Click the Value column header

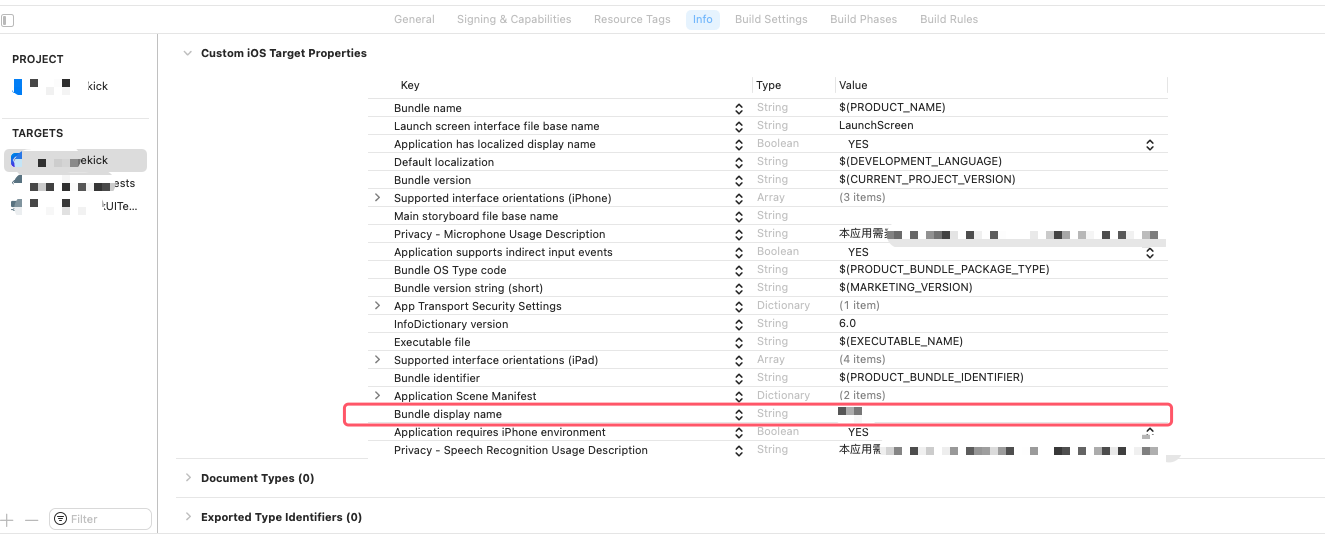pos(853,85)
